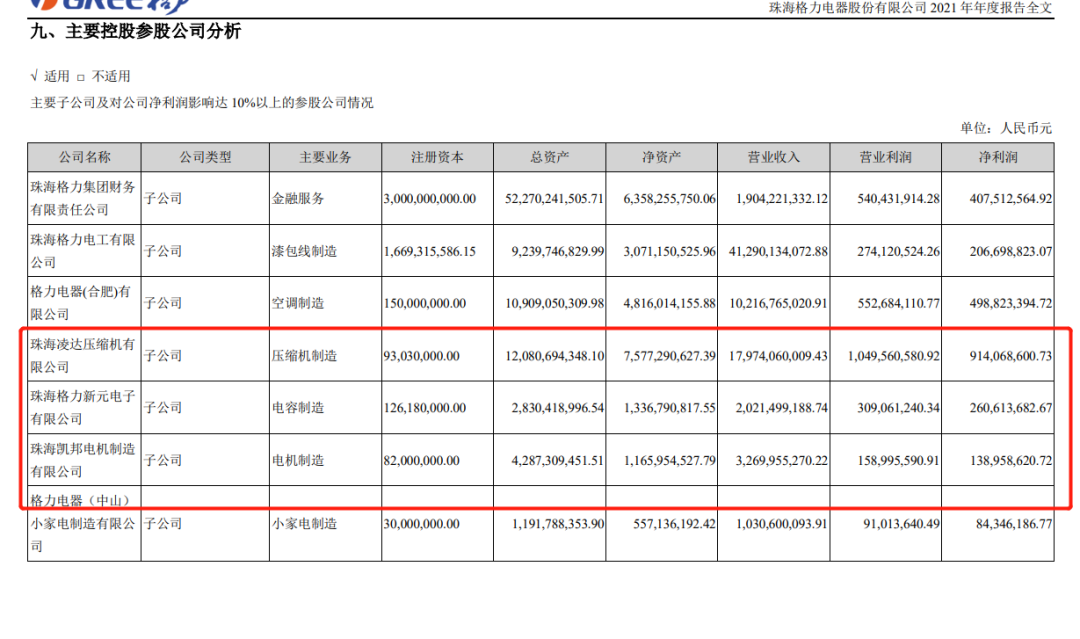Click registered capital 126,180,000.00

coord(425,408)
